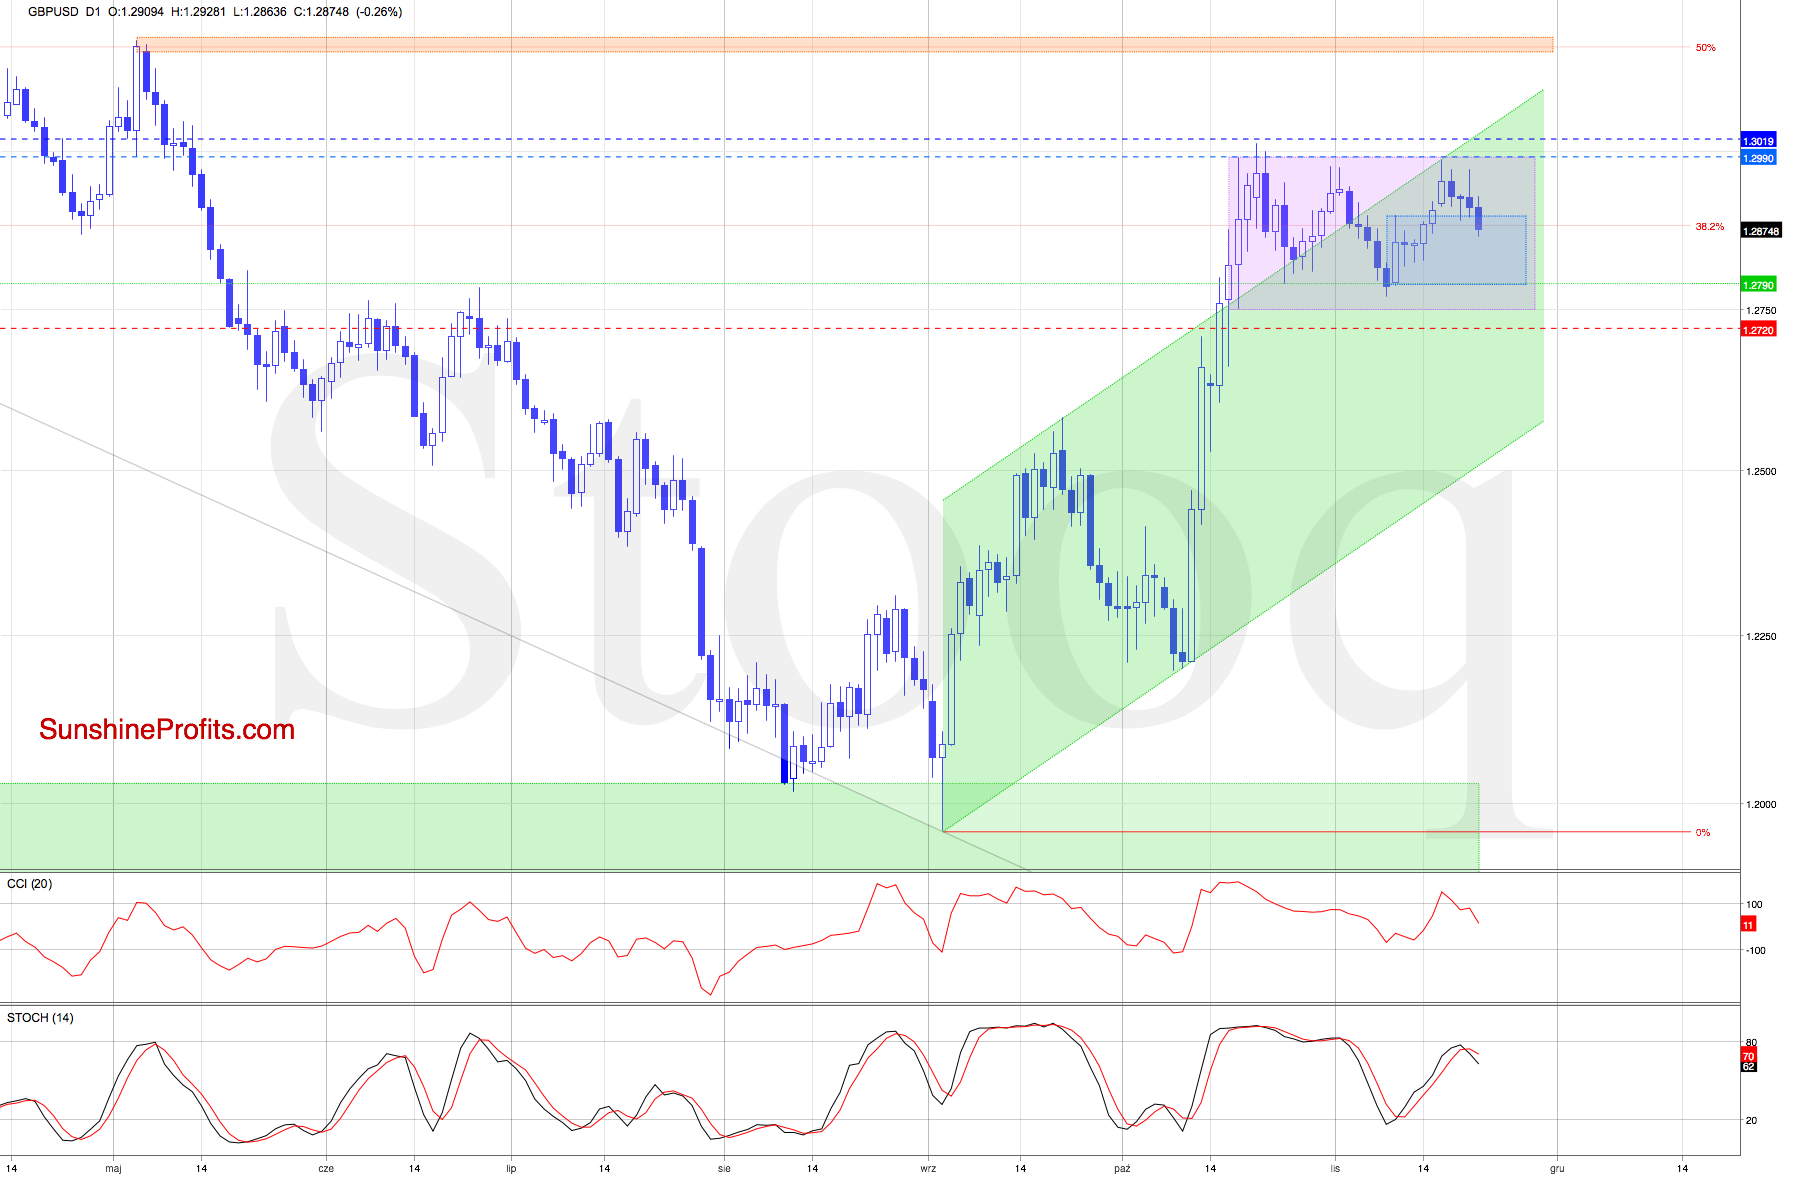
Task: Click the 'cze' month label on time axis
Action: (326, 1169)
